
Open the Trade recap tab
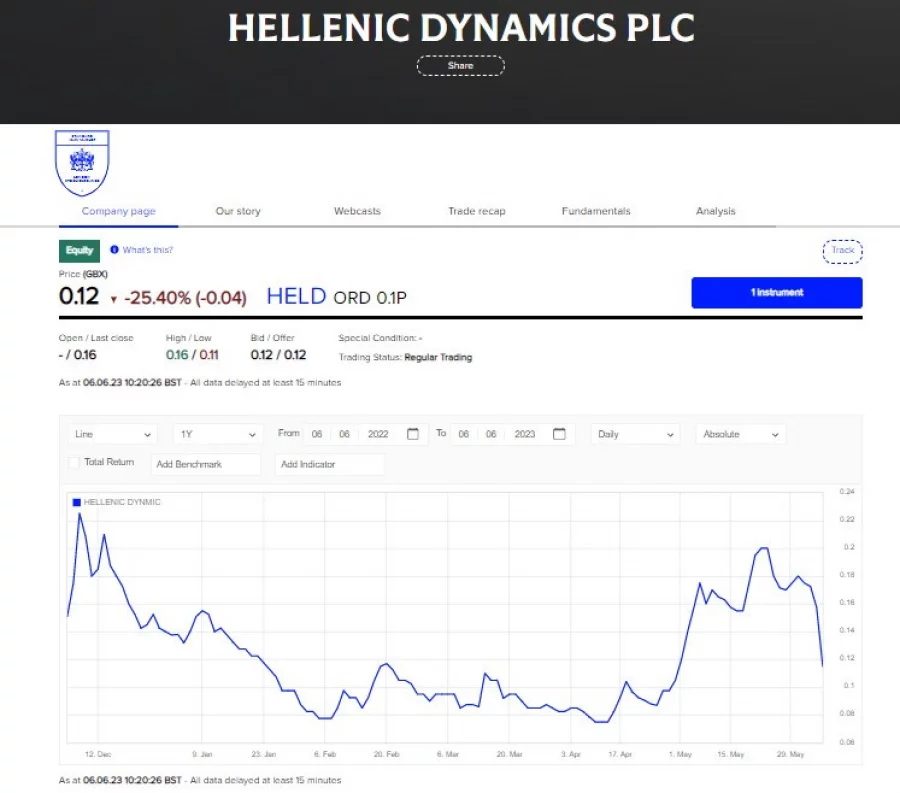(x=476, y=211)
